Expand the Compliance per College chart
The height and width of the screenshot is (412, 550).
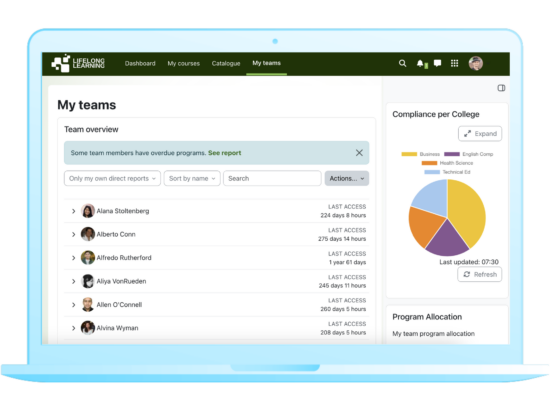coord(480,134)
